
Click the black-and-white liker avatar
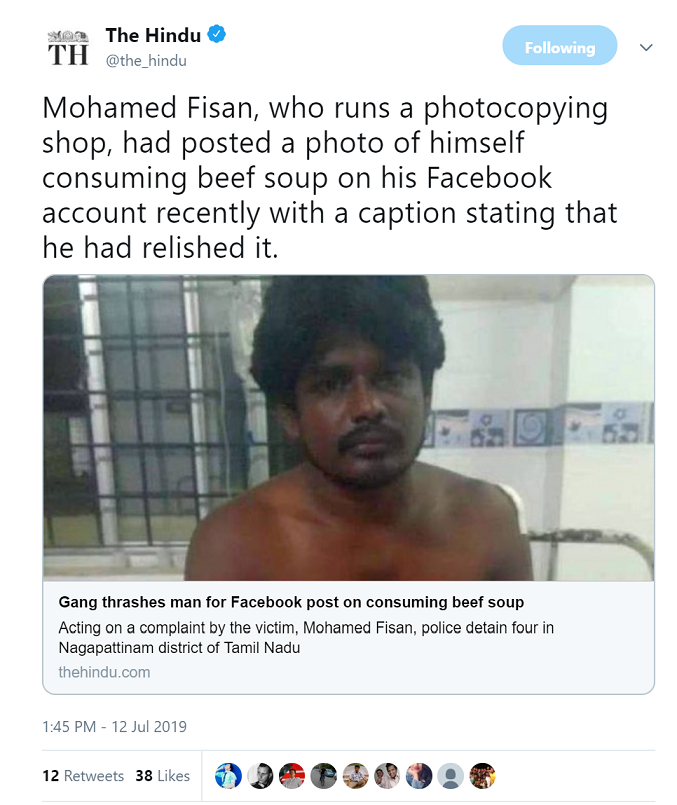(260, 776)
